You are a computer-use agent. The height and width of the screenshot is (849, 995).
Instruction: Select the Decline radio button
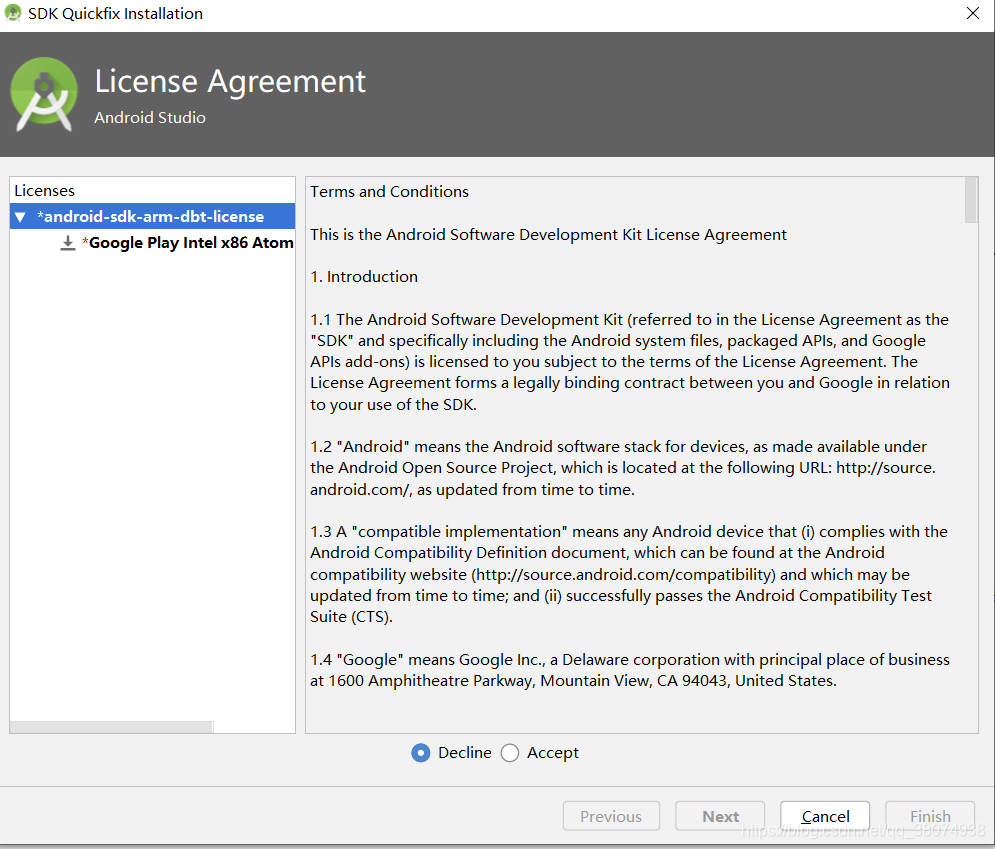click(421, 753)
